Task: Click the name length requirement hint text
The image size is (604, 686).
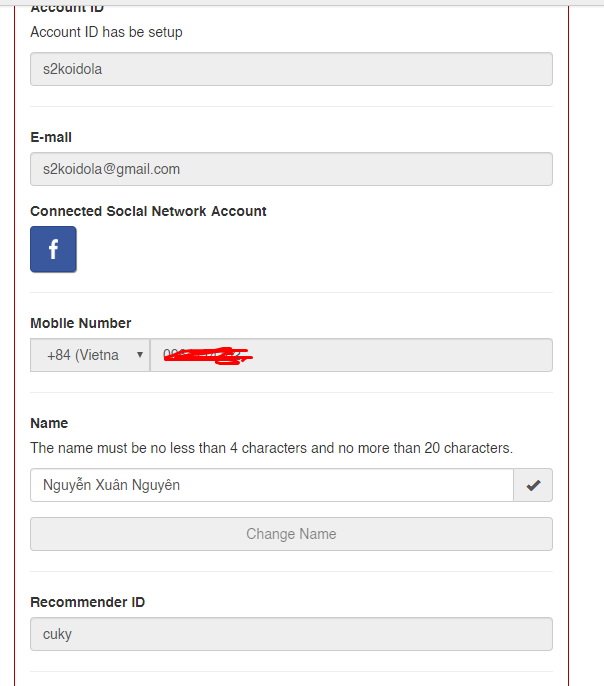Action: pos(271,448)
